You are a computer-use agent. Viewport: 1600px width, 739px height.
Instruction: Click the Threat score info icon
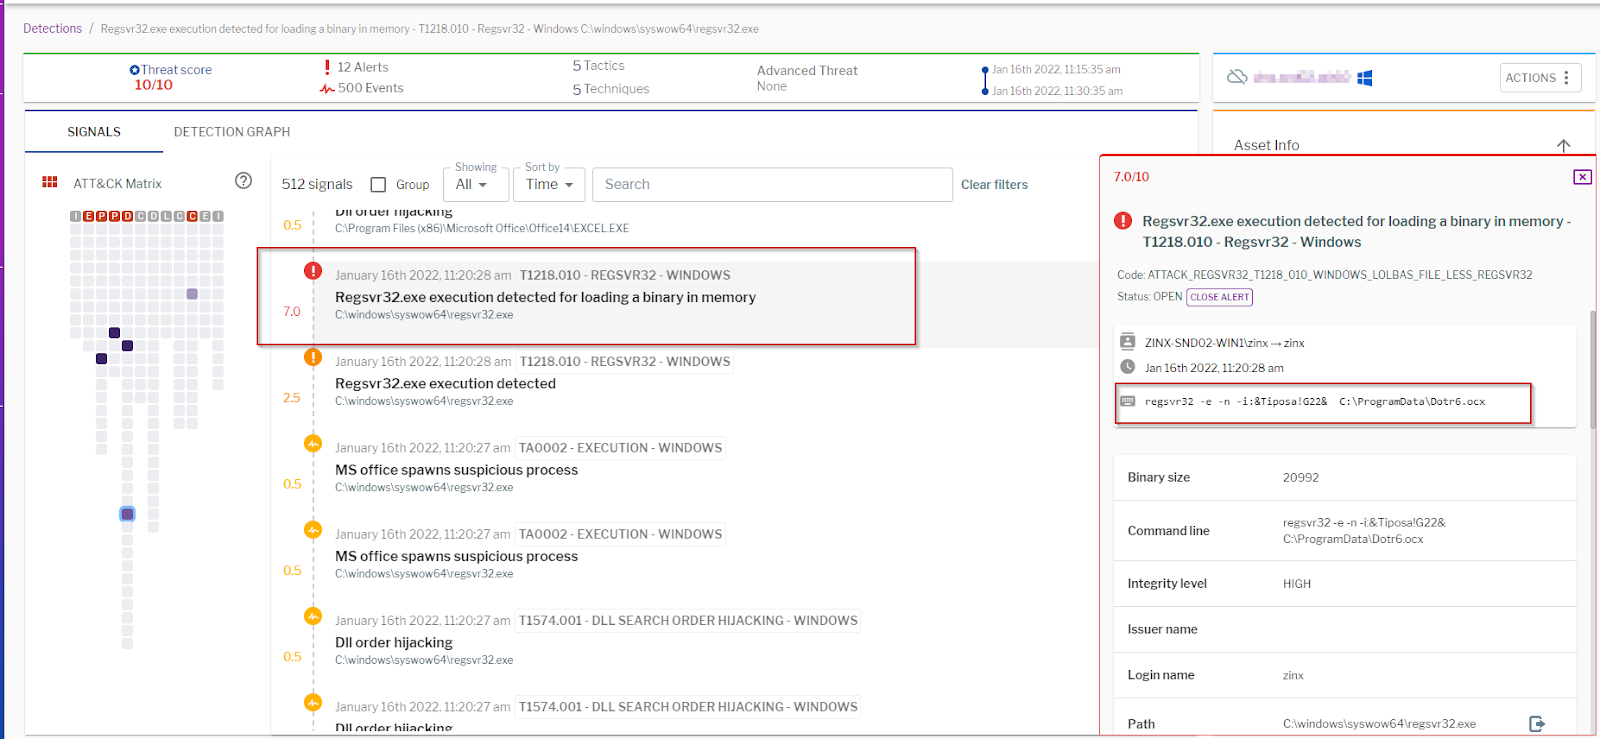point(134,70)
